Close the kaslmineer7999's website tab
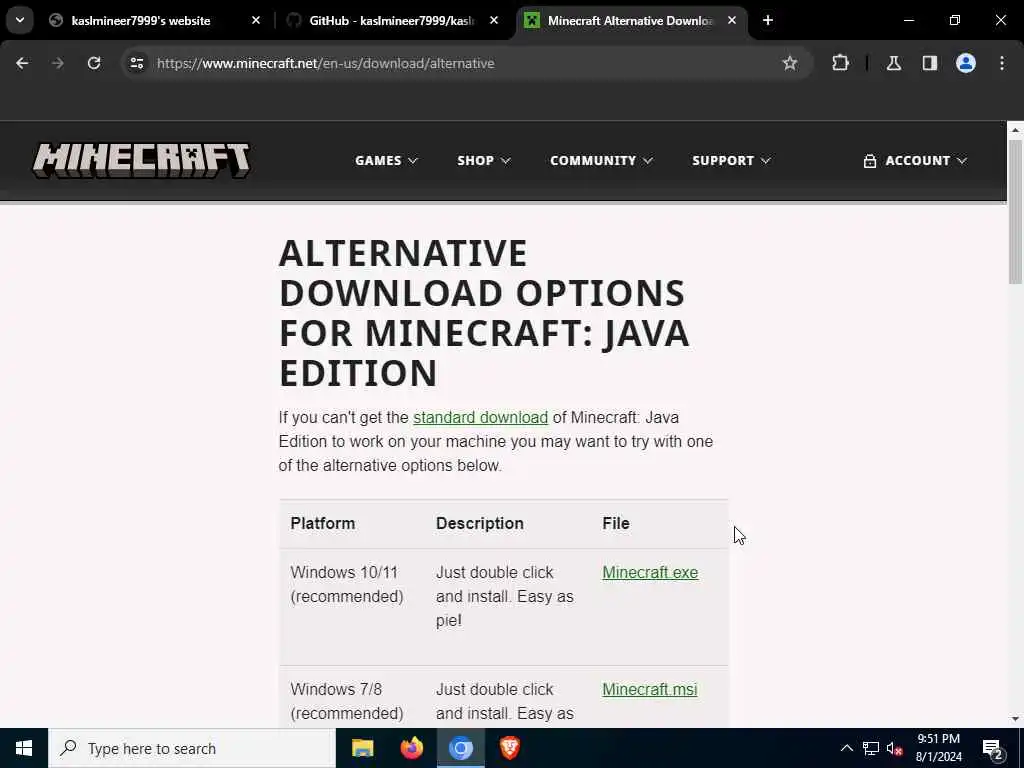This screenshot has height=768, width=1024. 256,20
